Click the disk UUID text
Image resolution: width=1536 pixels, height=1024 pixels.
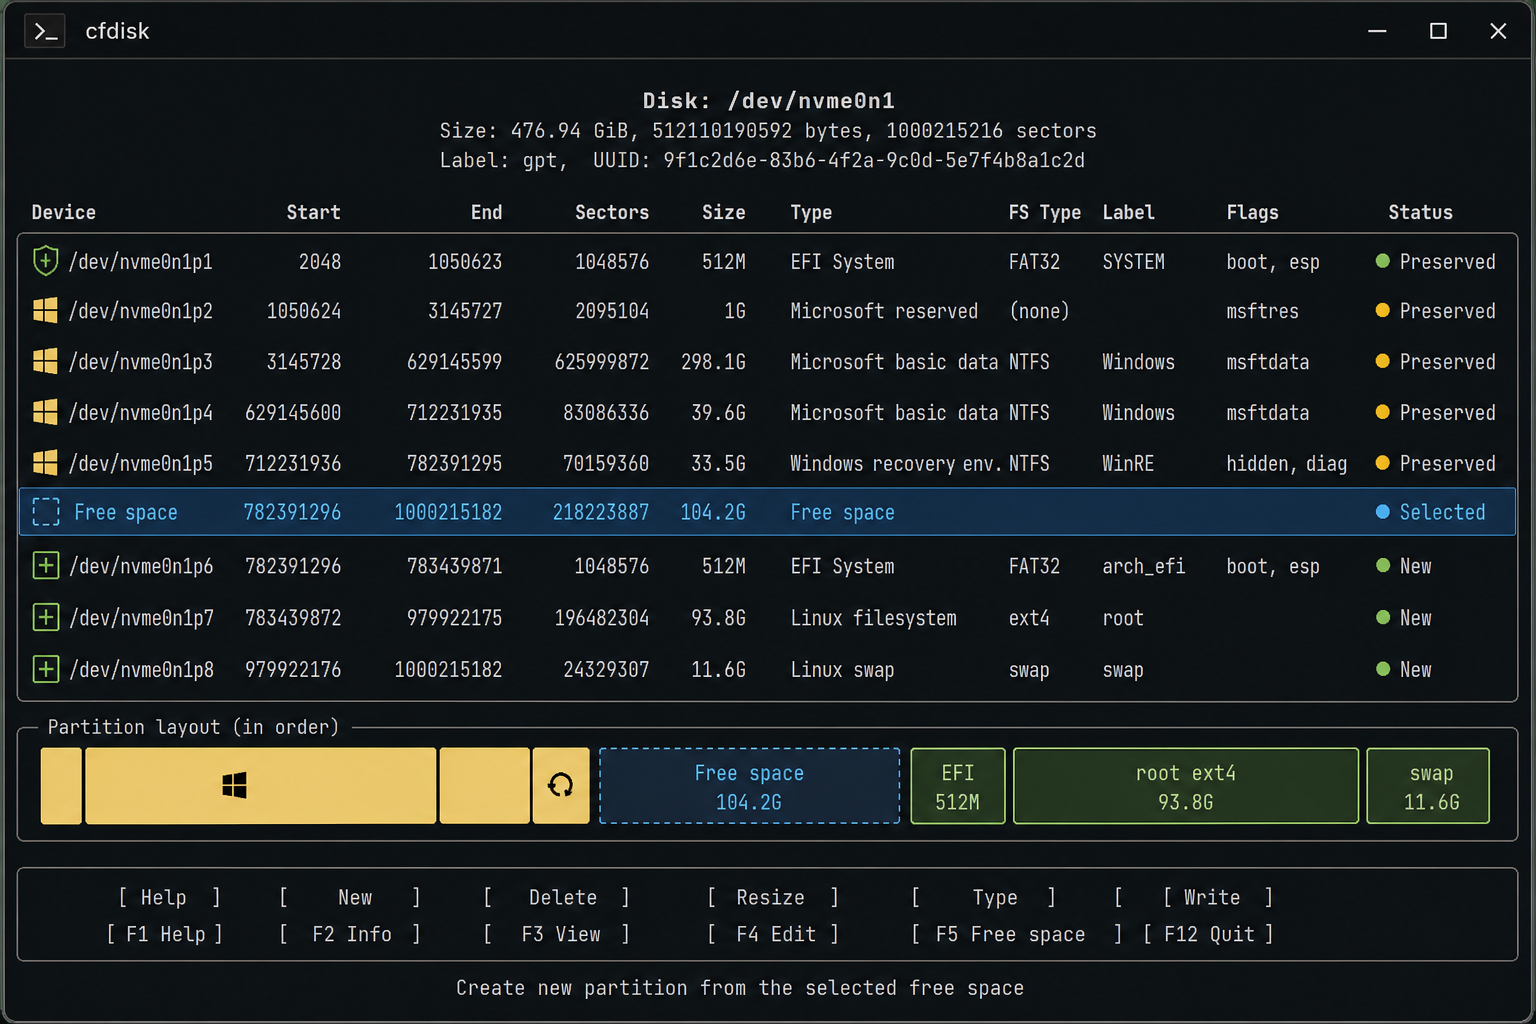(874, 160)
